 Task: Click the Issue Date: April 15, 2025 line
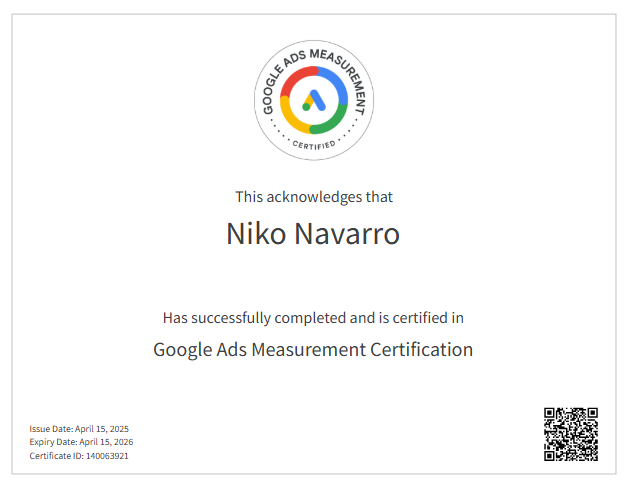(x=79, y=429)
